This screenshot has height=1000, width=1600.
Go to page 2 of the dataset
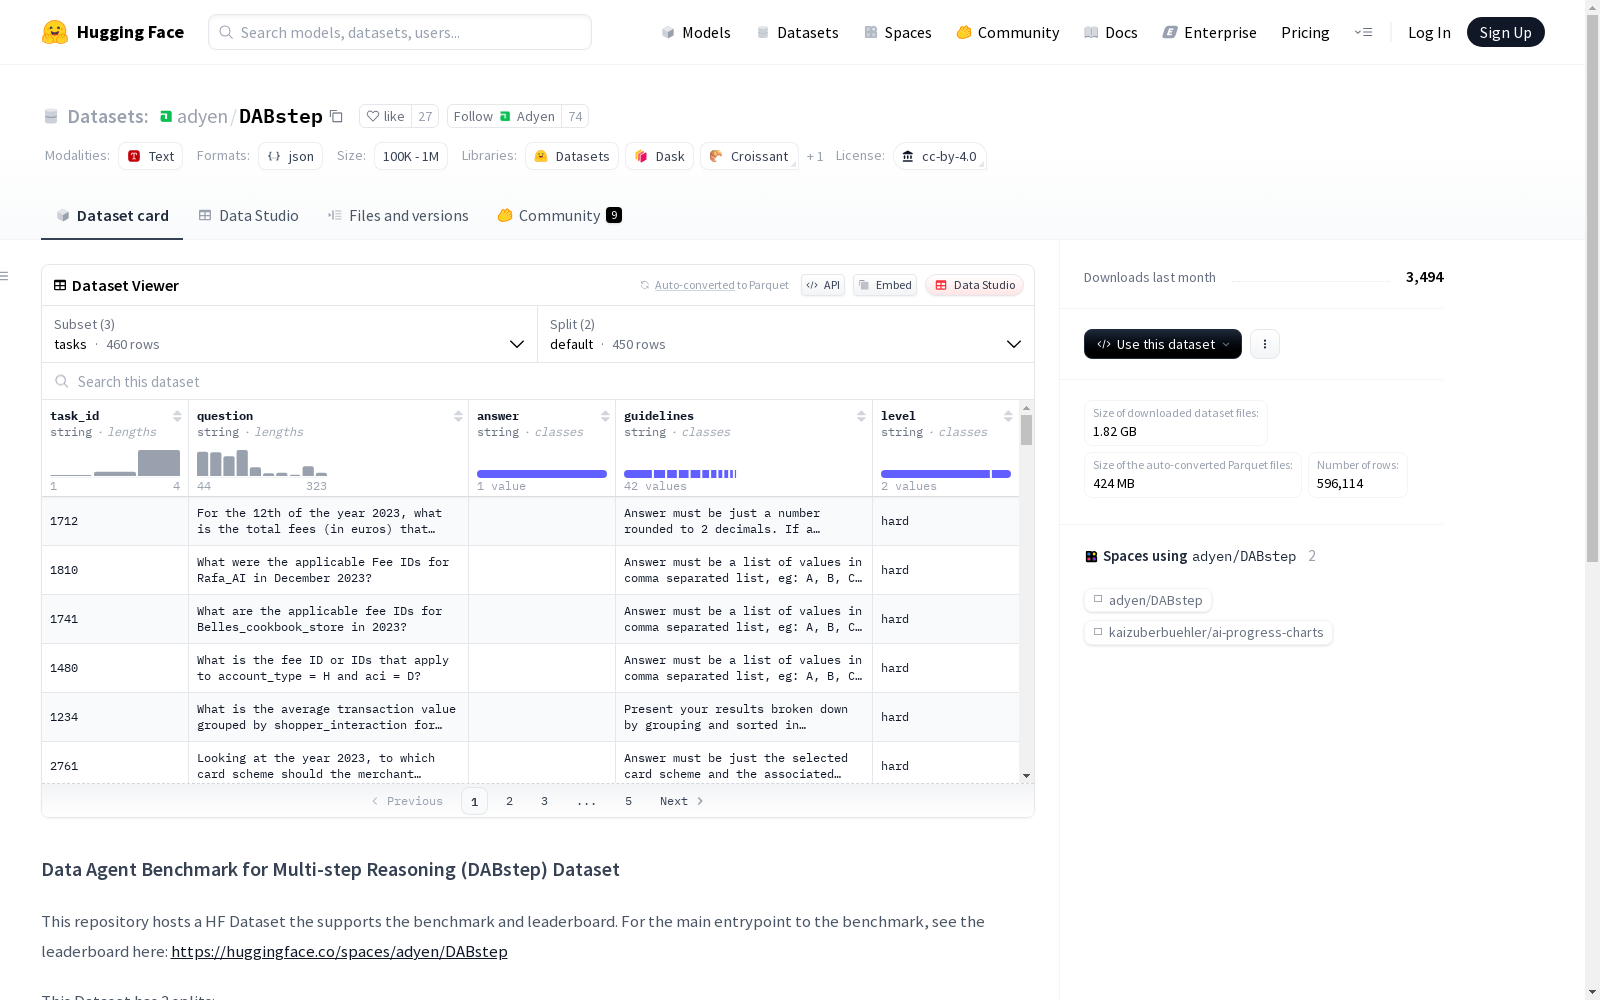509,801
